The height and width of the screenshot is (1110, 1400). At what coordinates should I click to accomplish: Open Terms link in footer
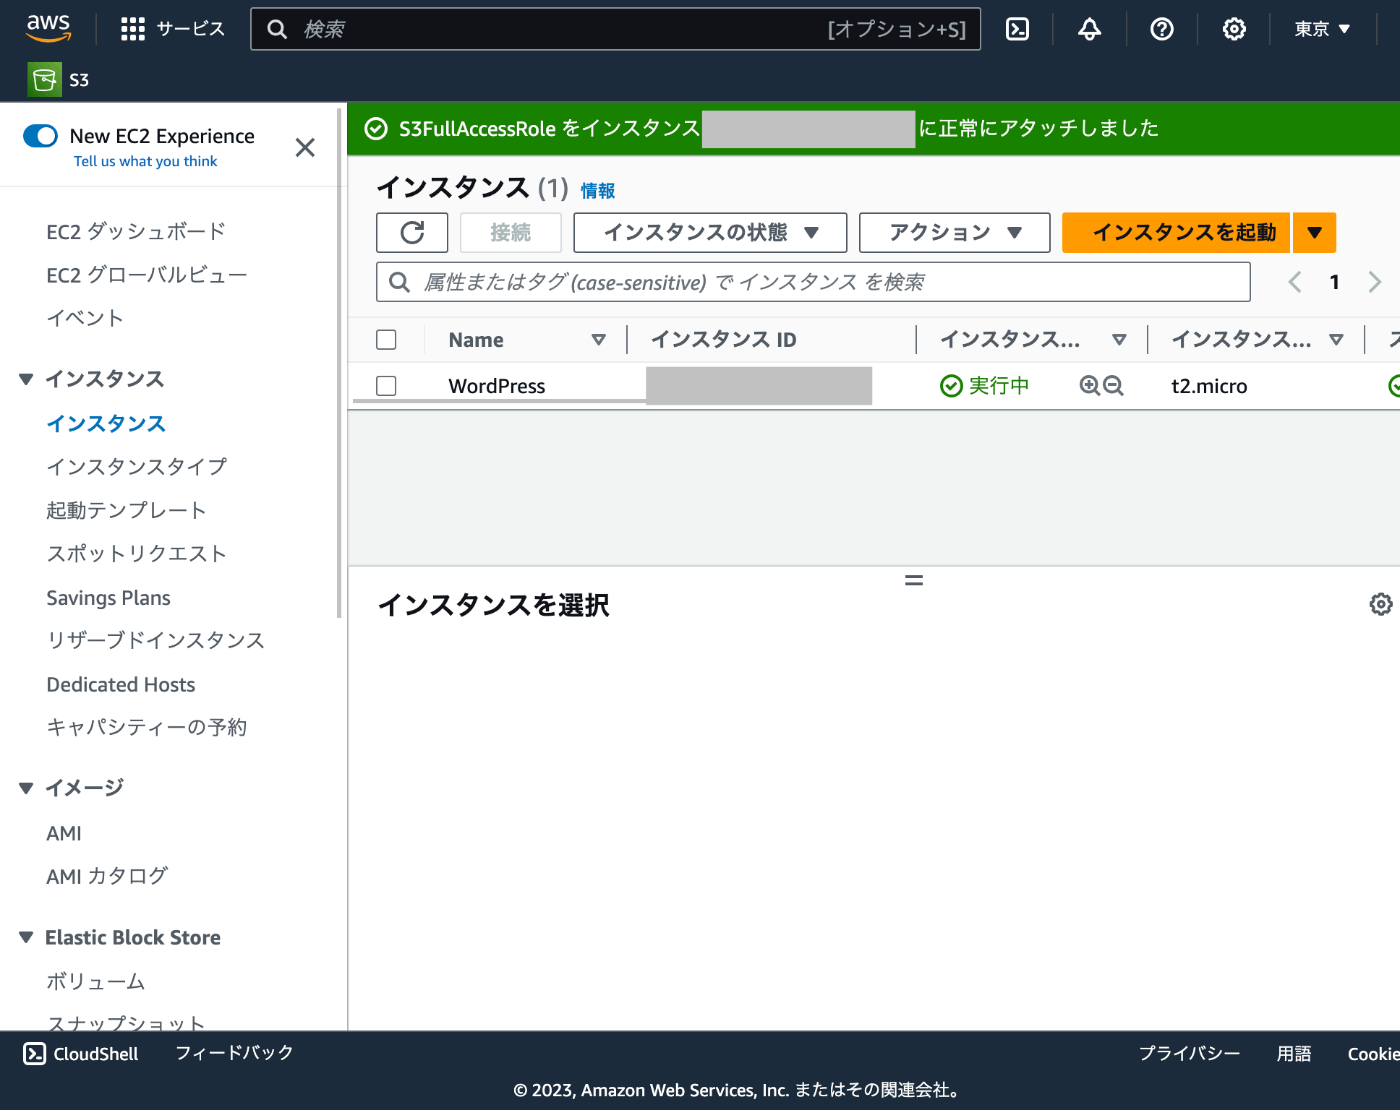(1294, 1053)
